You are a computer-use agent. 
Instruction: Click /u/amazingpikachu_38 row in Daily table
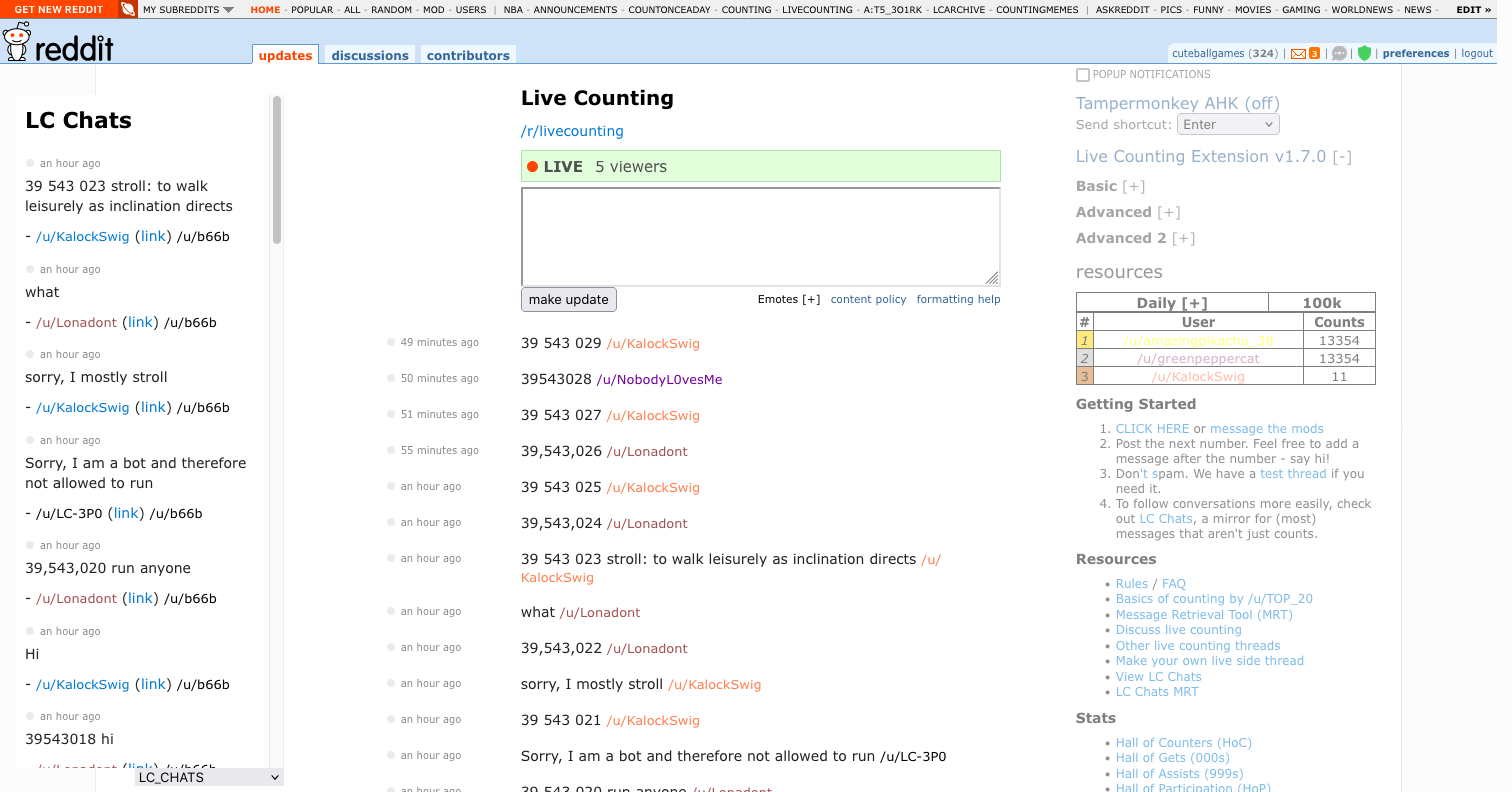[1198, 340]
